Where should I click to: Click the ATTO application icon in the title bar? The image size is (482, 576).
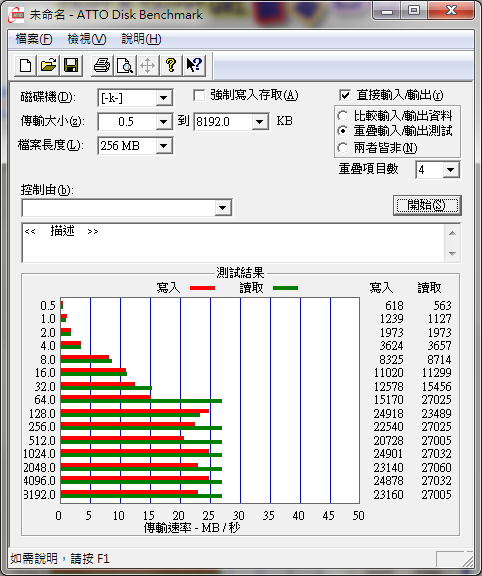click(16, 14)
